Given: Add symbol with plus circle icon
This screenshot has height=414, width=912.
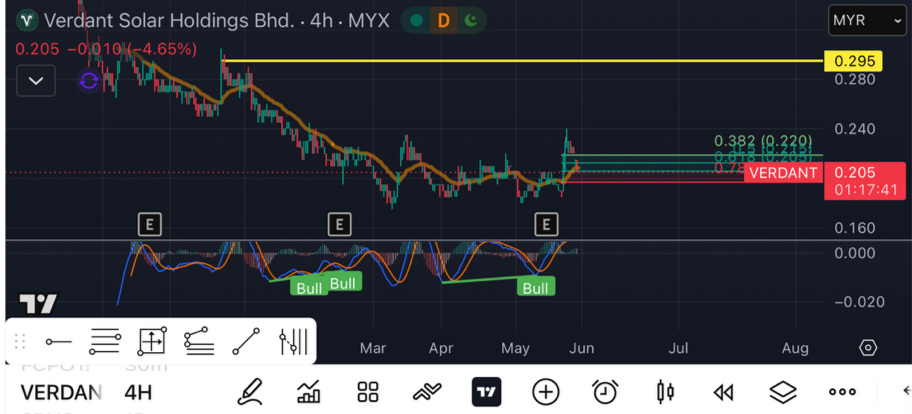Looking at the screenshot, I should [x=546, y=392].
